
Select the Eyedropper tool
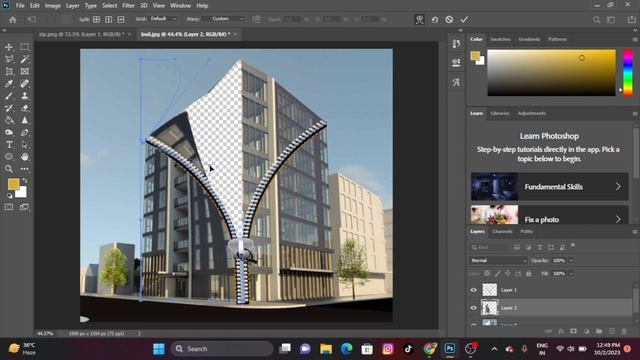tap(9, 84)
